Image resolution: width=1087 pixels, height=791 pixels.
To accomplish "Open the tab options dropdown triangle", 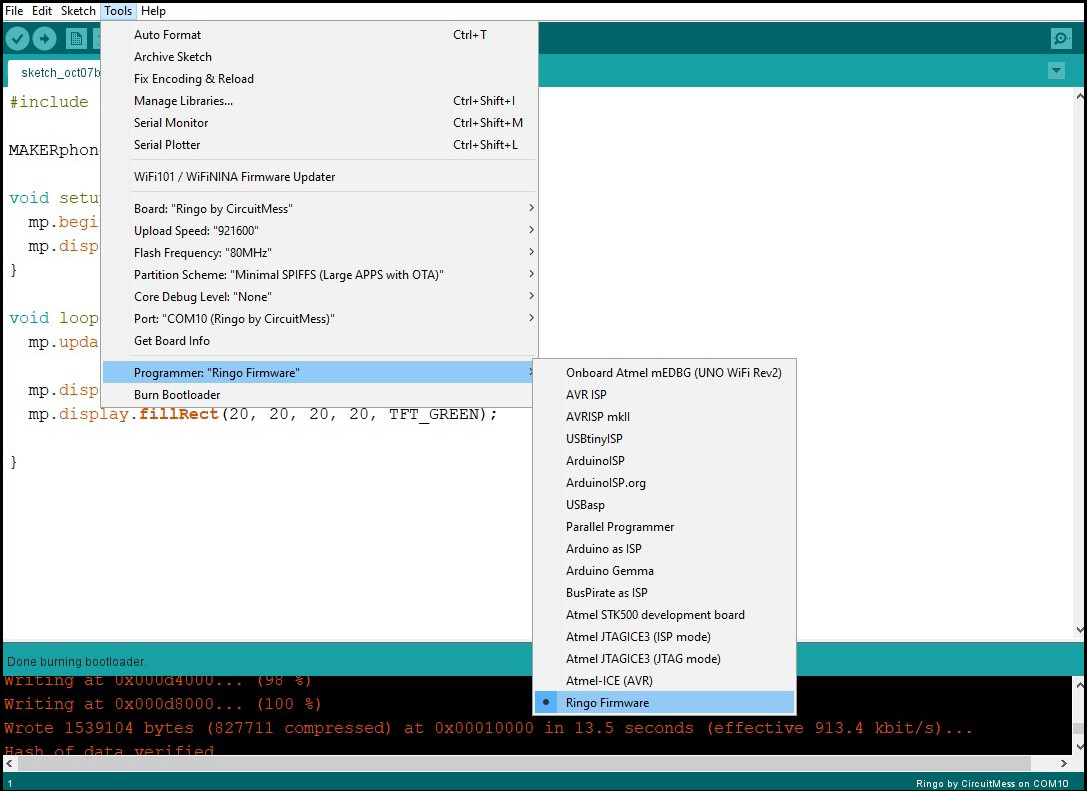I will pyautogui.click(x=1056, y=71).
